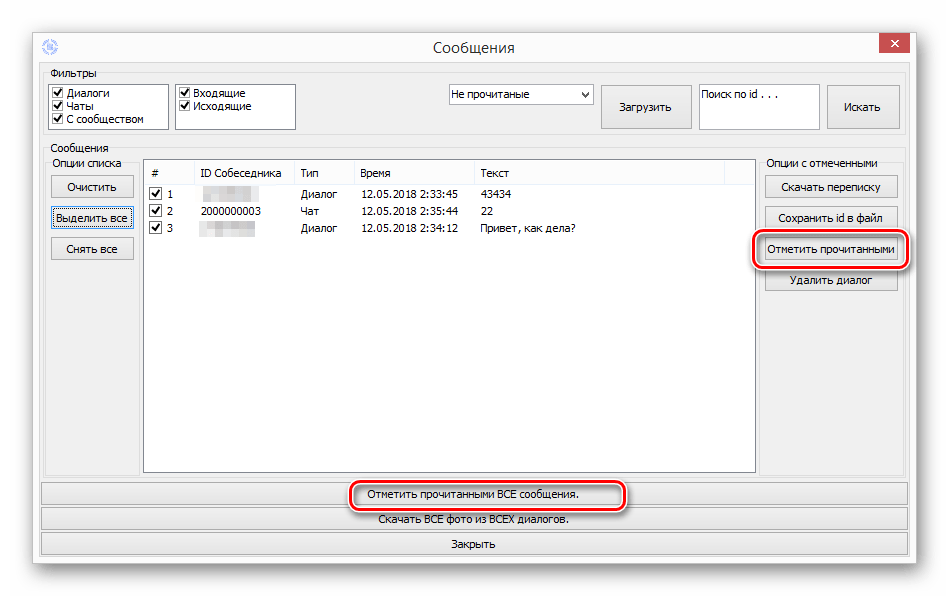Click the Загрузить button
949x596 pixels.
coord(646,107)
